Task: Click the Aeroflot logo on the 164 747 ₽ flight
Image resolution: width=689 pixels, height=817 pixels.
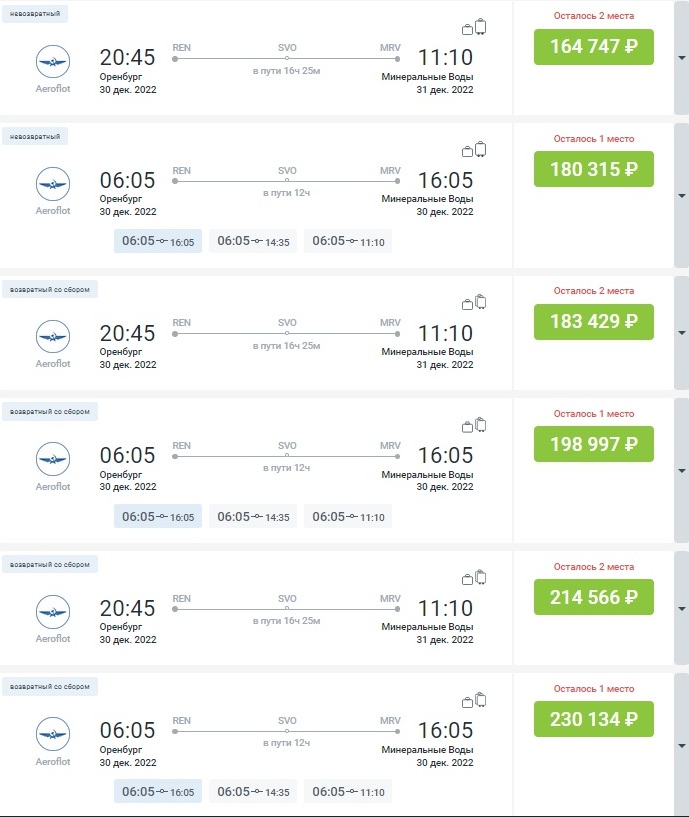Action: [53, 64]
